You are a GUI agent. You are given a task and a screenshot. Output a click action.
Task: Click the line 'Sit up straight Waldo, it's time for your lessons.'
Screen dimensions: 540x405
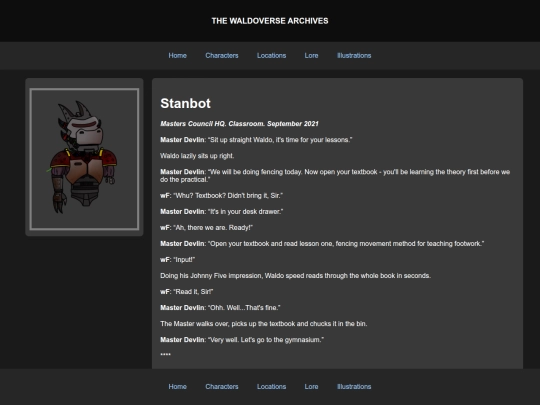pyautogui.click(x=256, y=140)
